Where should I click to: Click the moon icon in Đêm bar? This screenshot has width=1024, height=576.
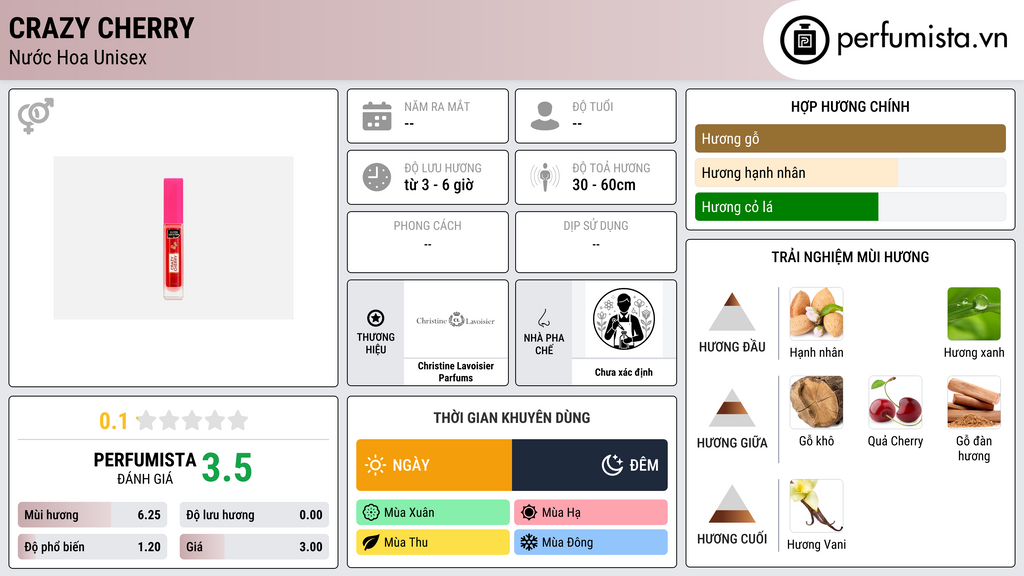pos(612,465)
